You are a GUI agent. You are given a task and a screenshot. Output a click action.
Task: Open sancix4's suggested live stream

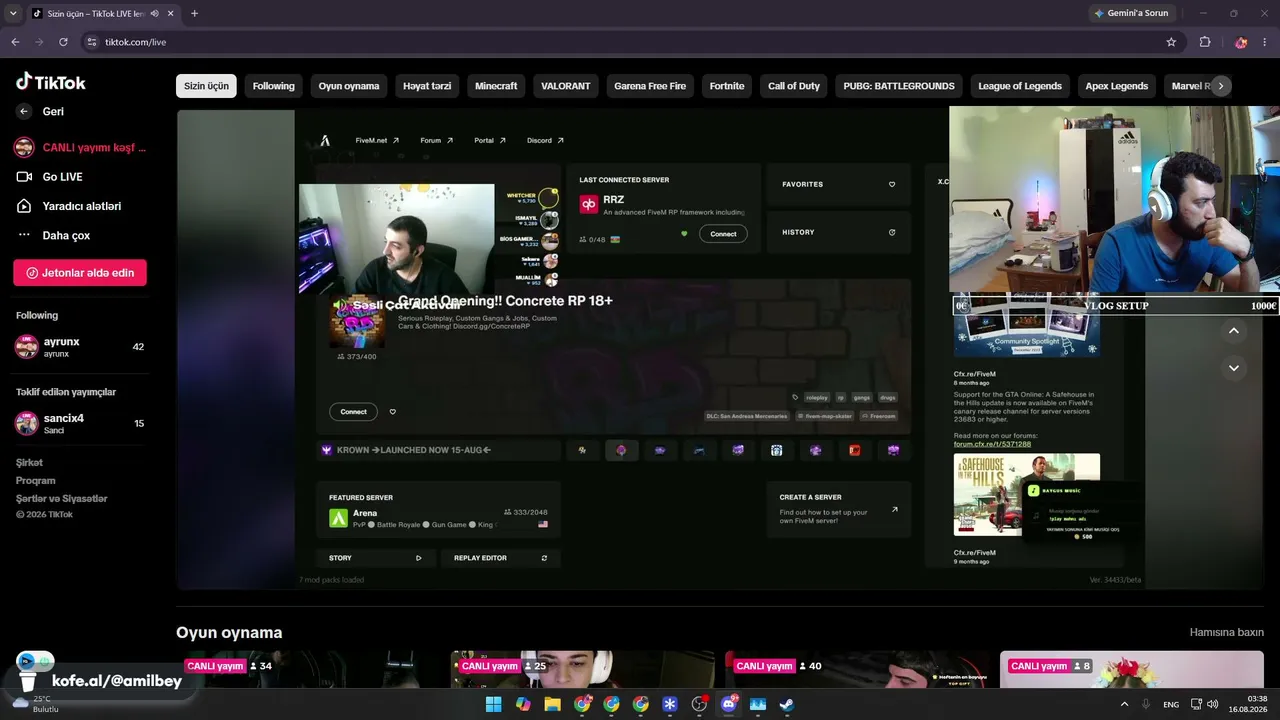click(x=80, y=423)
